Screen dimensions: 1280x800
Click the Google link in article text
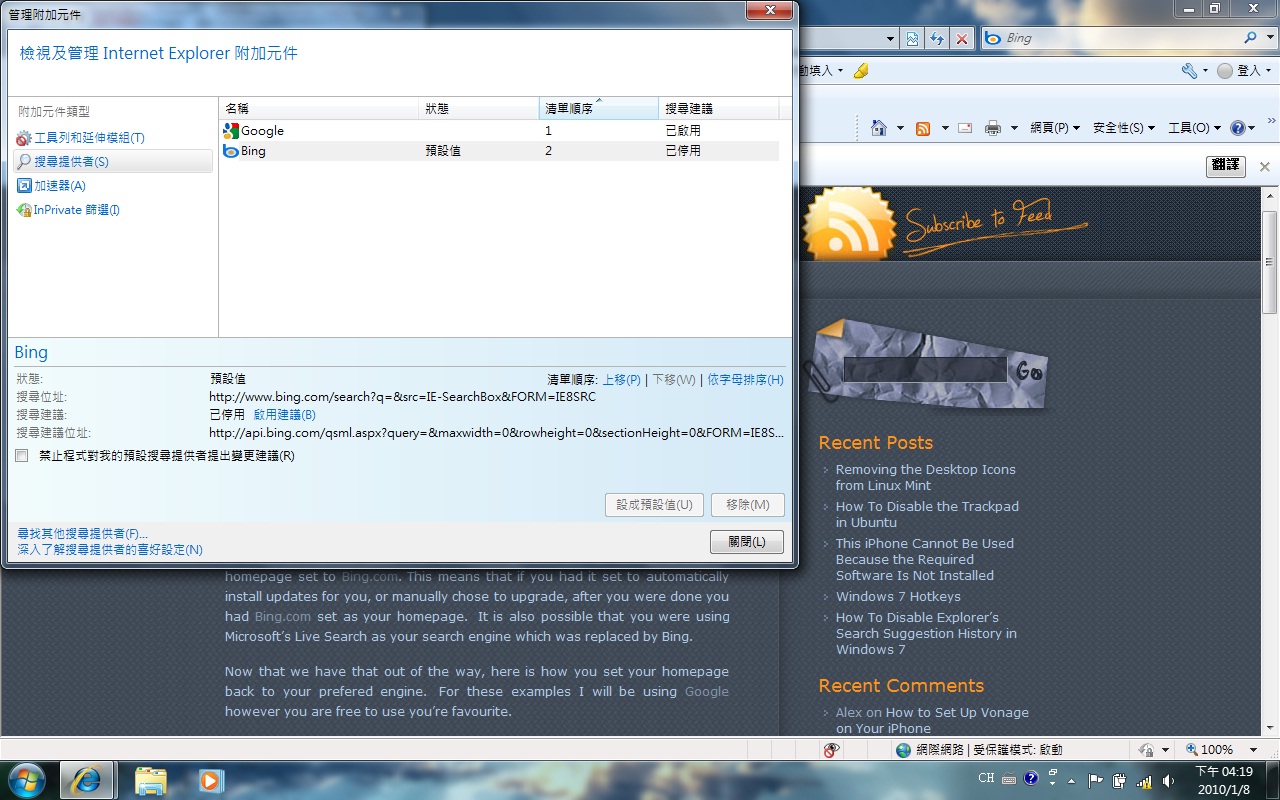point(706,691)
